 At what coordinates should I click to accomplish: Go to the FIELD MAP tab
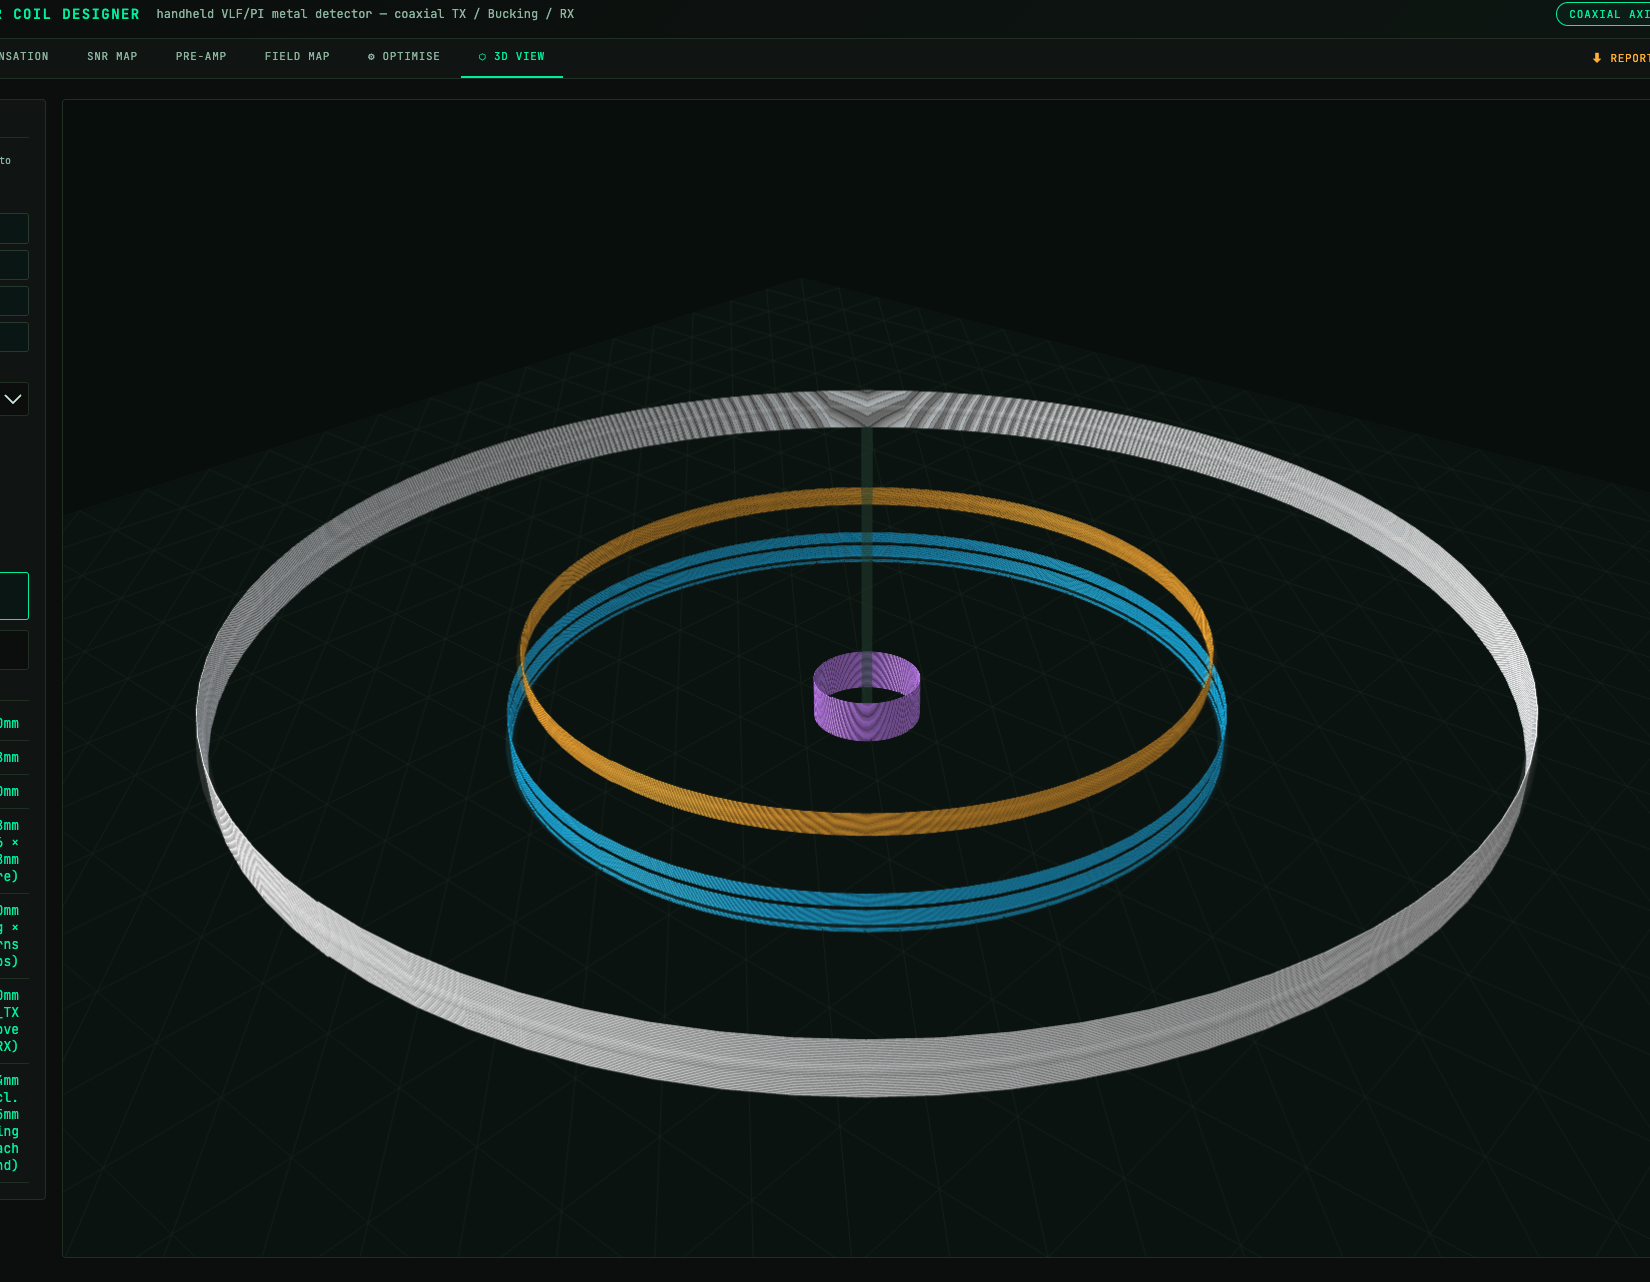pos(297,57)
